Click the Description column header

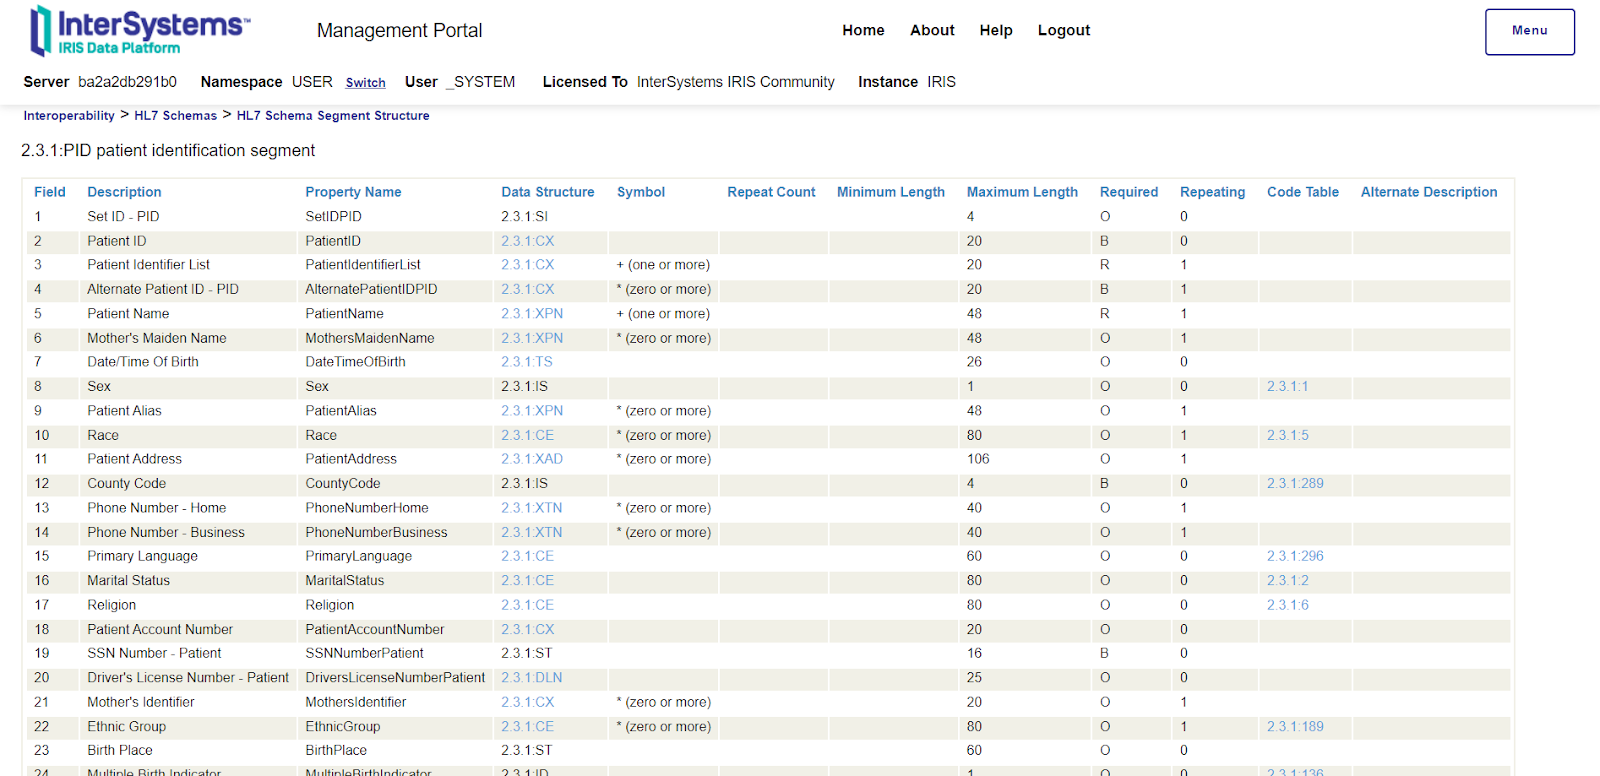(x=124, y=192)
